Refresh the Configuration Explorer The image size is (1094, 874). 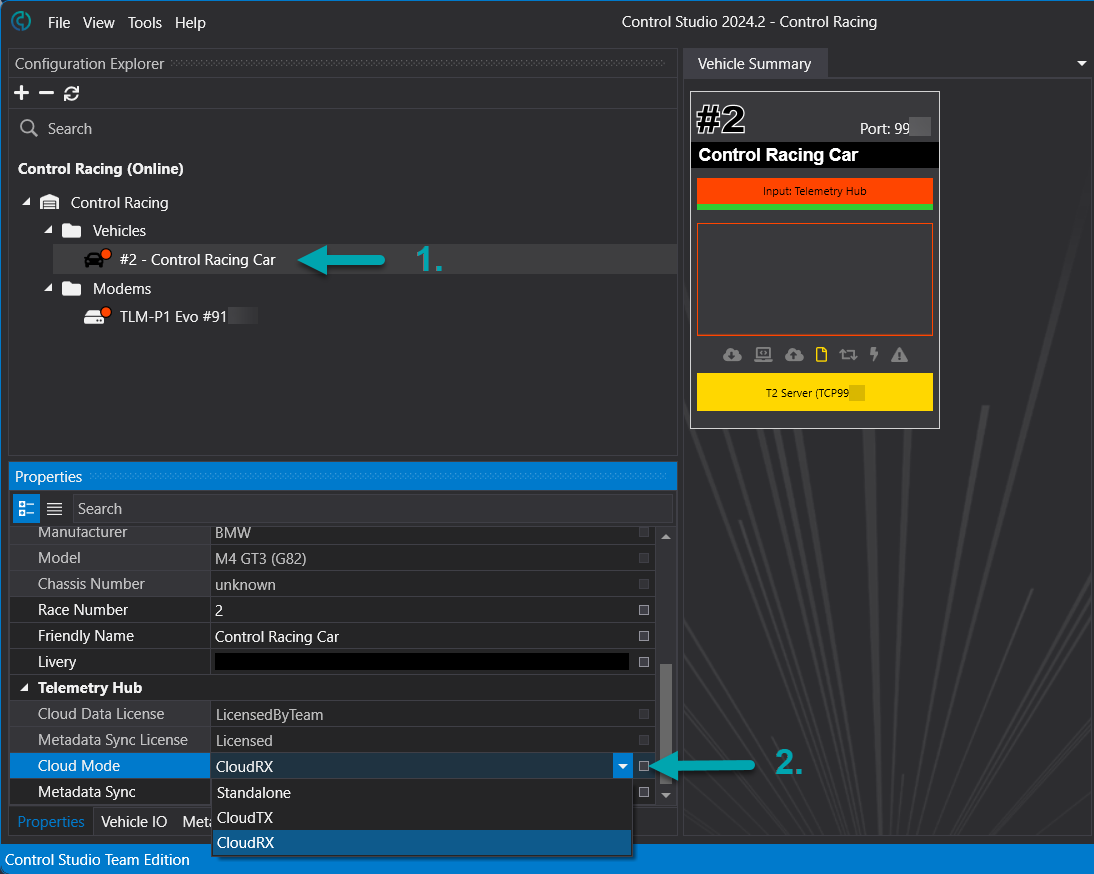pyautogui.click(x=71, y=93)
